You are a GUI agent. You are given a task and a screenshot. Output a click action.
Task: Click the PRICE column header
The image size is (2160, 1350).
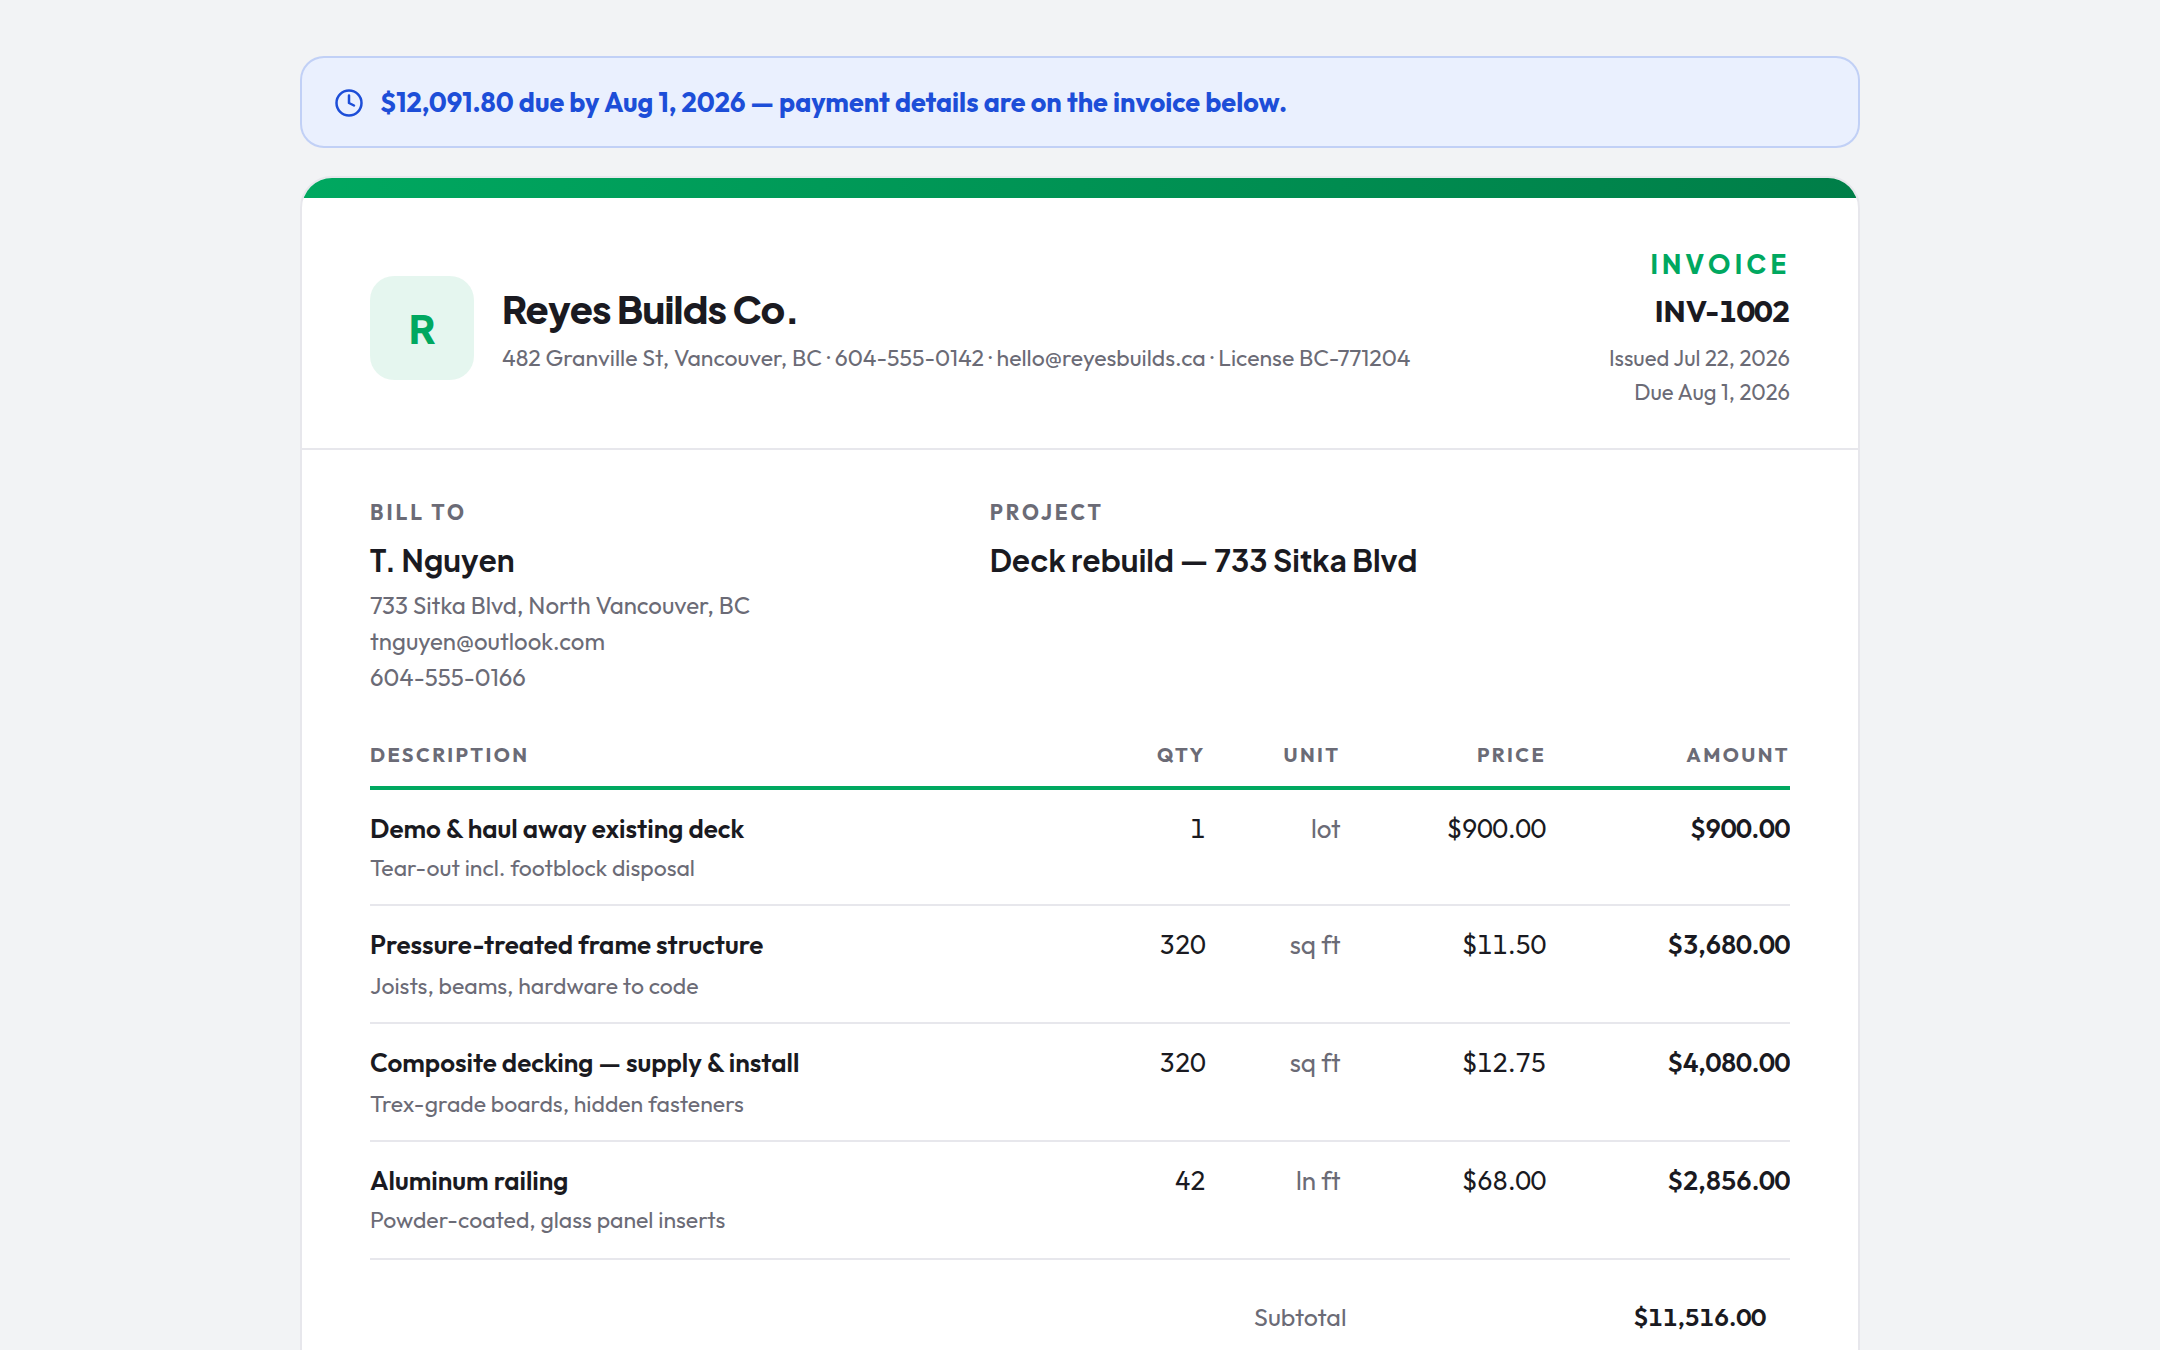1511,755
